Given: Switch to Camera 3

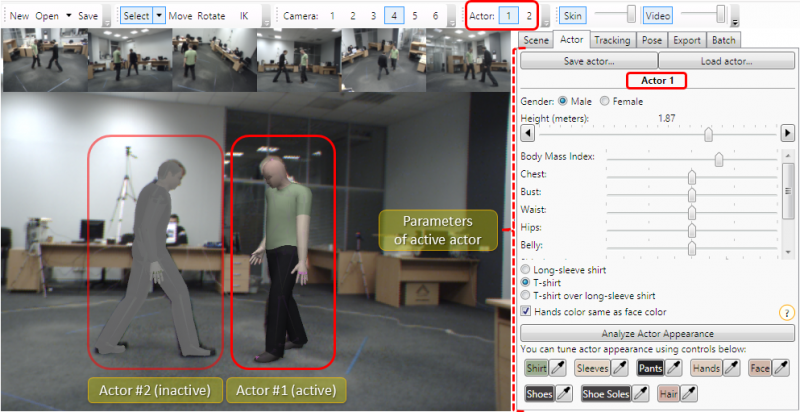Looking at the screenshot, I should (x=373, y=16).
